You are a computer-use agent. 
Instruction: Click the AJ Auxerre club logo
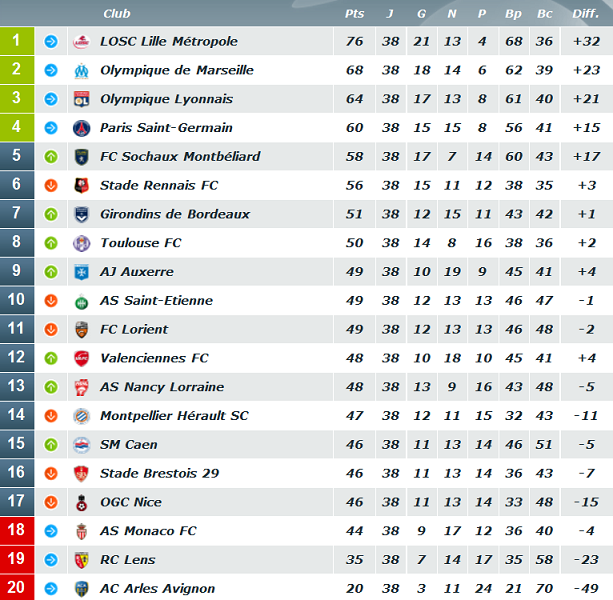click(81, 272)
